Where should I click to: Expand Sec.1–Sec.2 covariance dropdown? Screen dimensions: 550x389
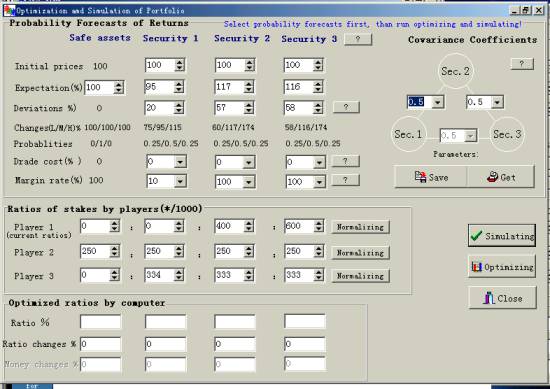click(437, 102)
